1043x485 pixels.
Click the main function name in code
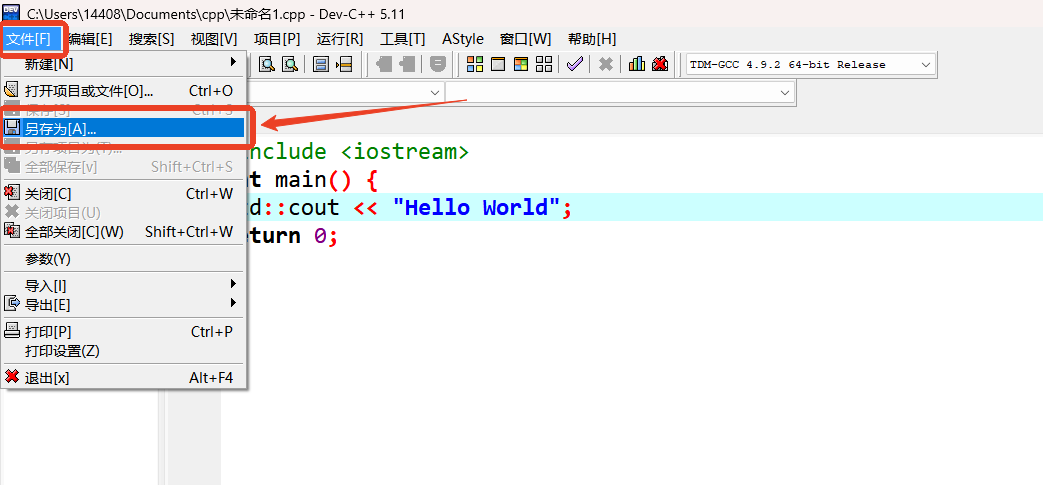tap(301, 180)
